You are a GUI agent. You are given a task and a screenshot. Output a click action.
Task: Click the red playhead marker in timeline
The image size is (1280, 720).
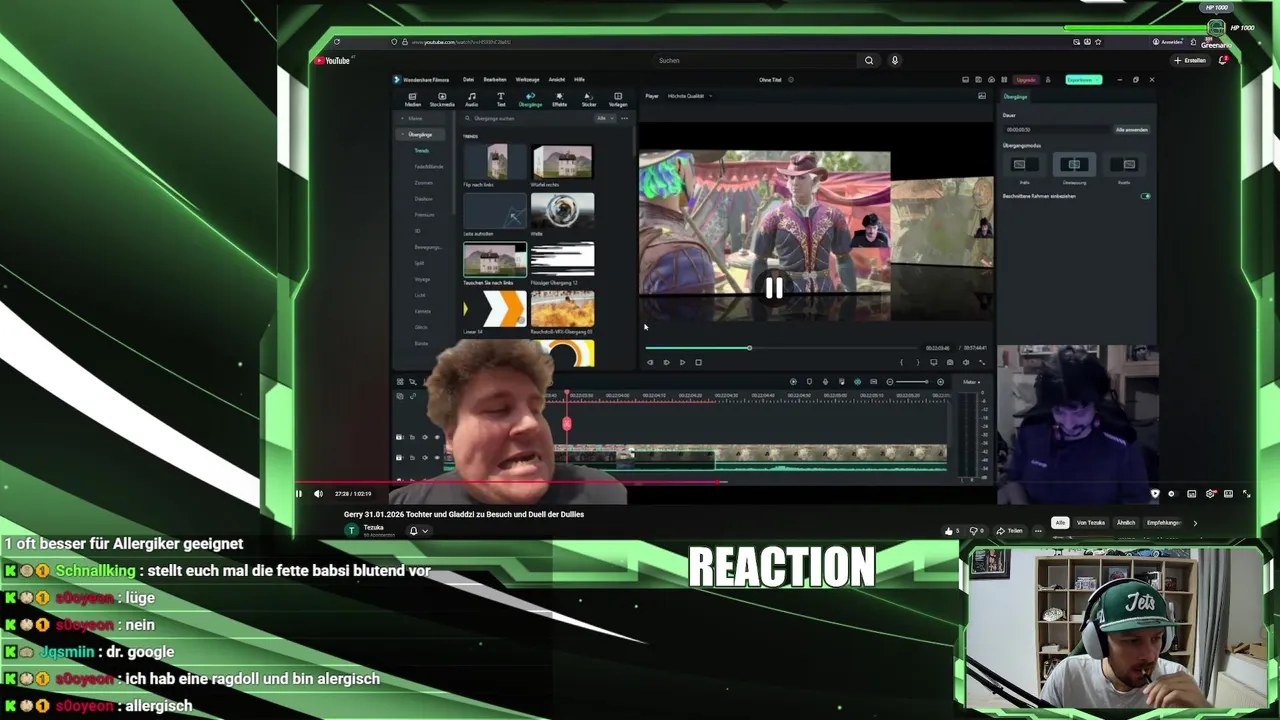point(566,424)
